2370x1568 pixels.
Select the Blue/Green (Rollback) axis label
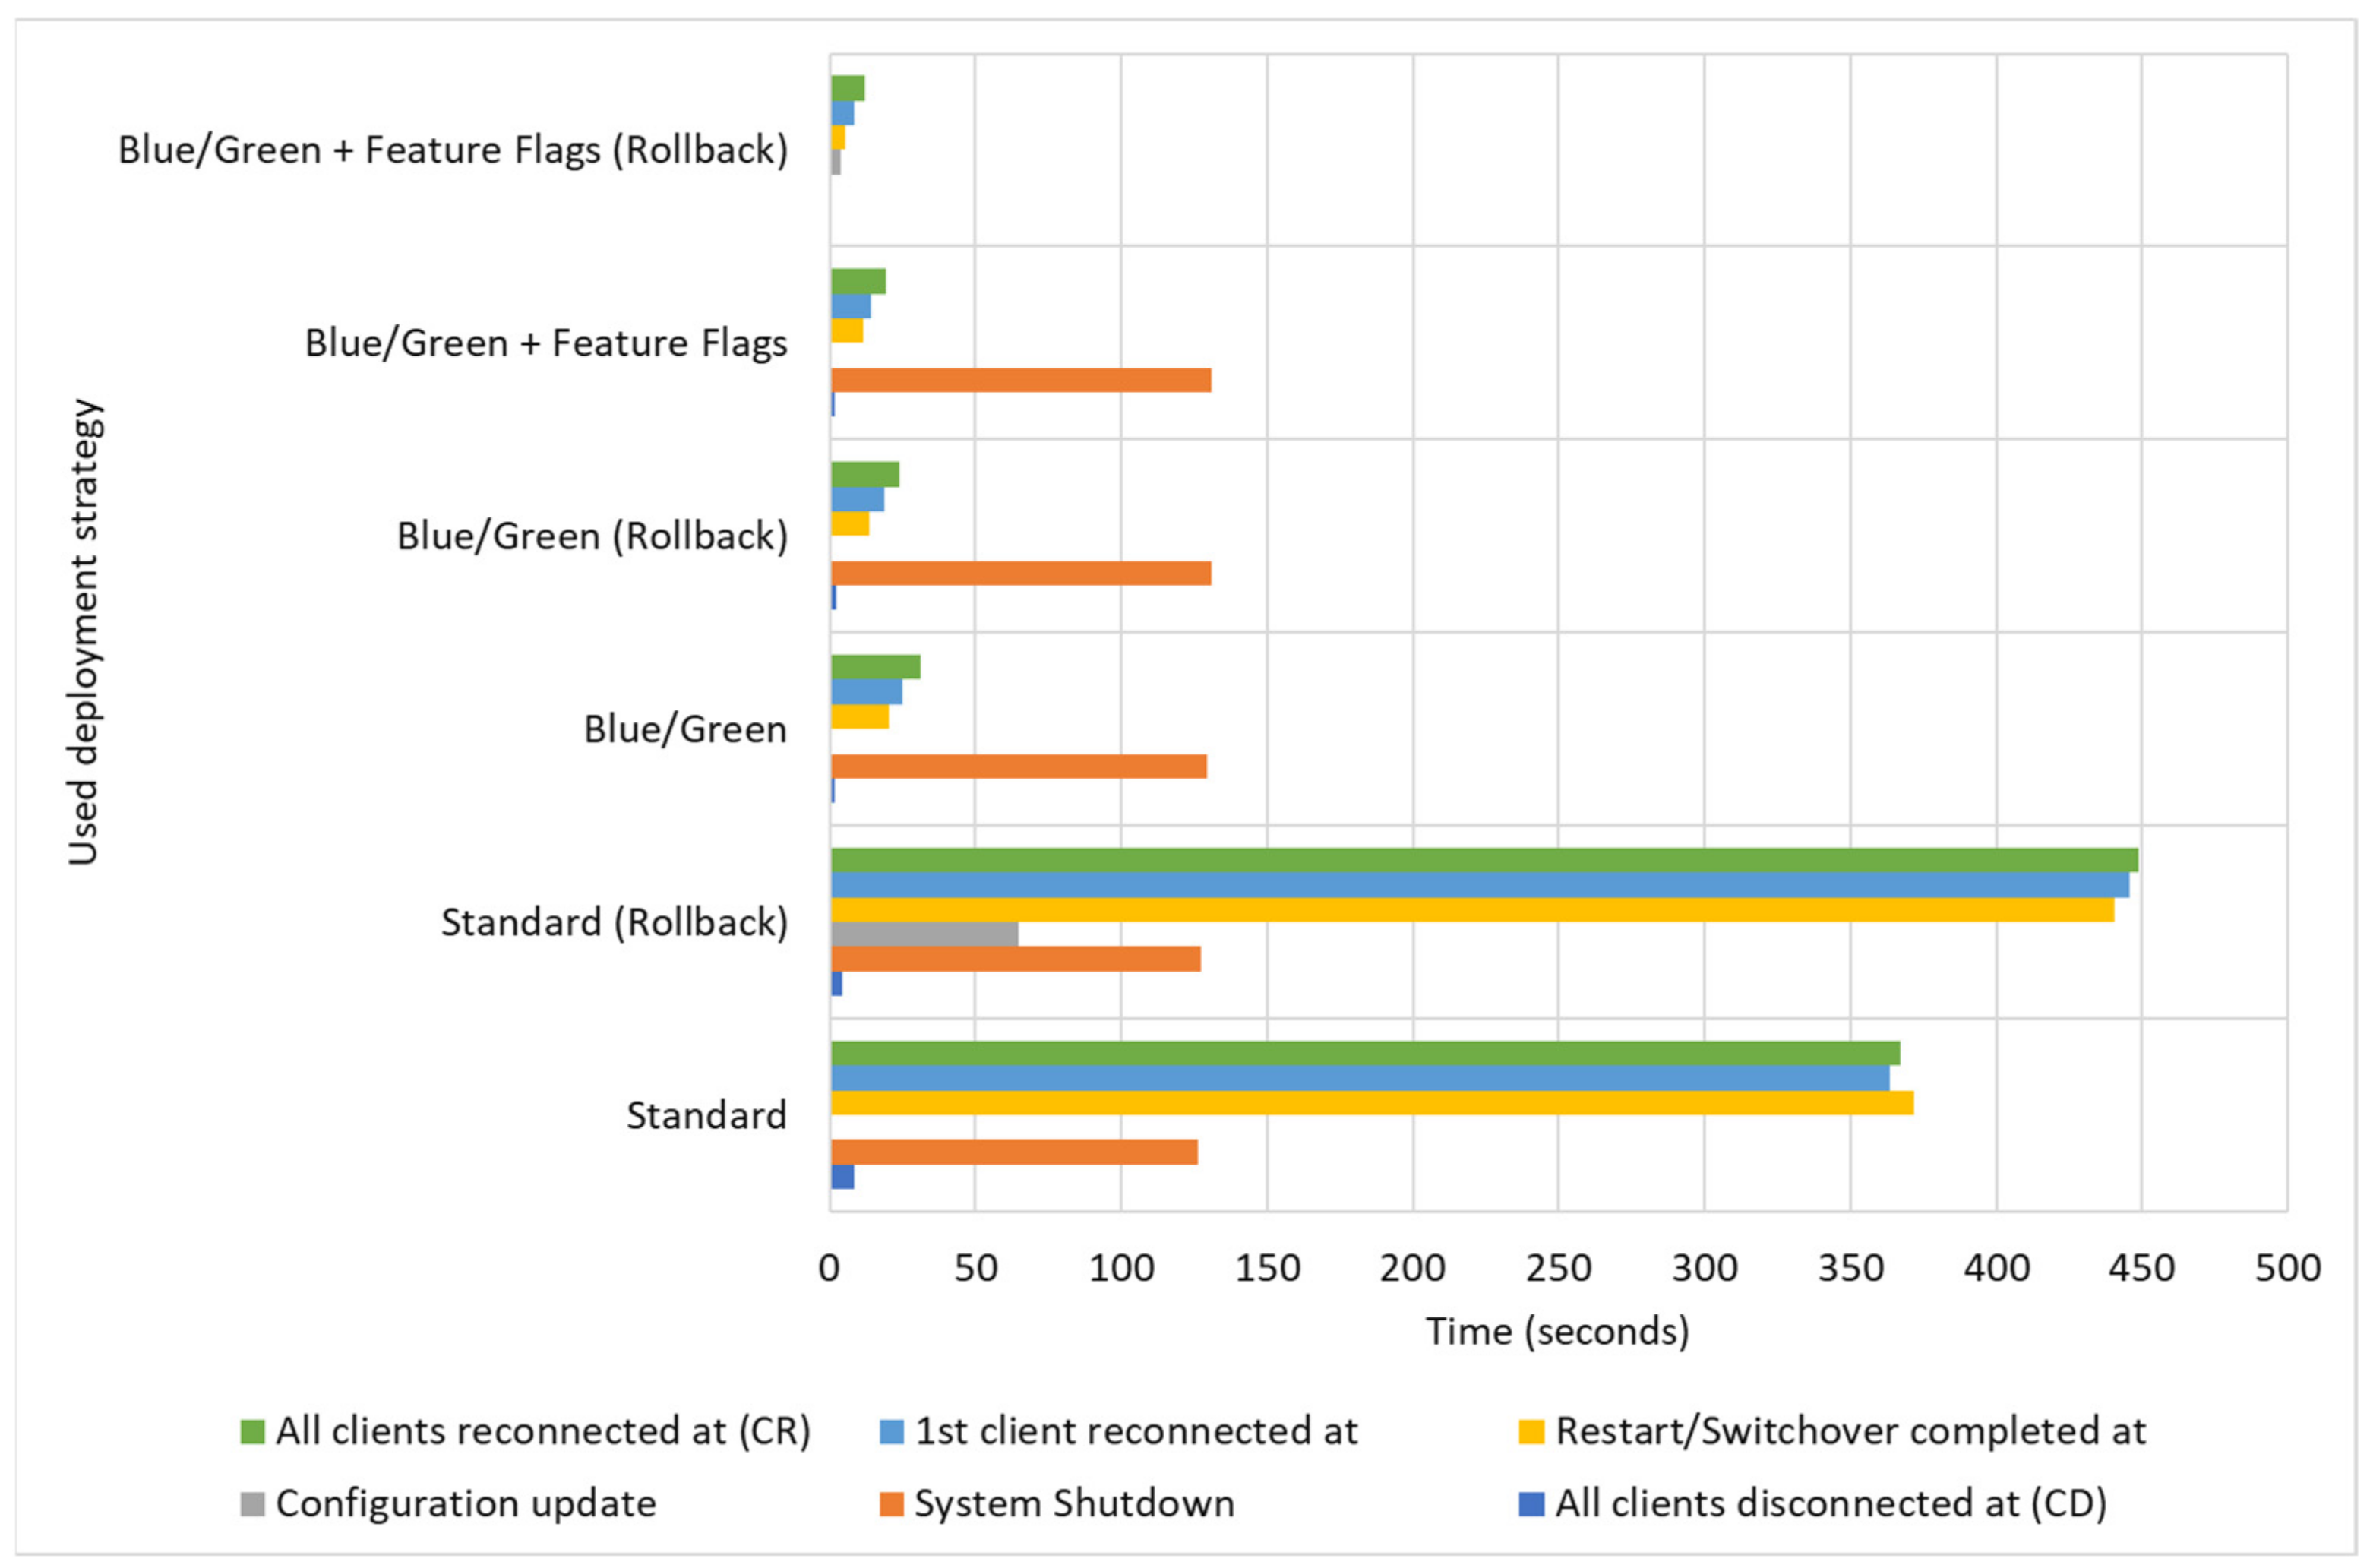(x=592, y=536)
